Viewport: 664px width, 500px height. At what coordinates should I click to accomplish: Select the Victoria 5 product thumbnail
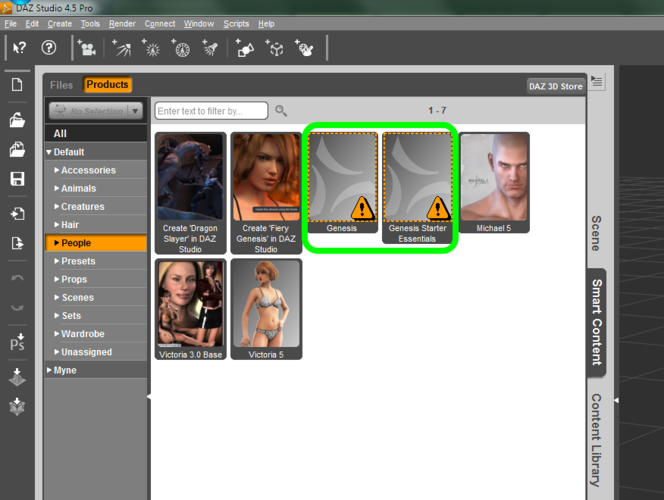[x=266, y=309]
